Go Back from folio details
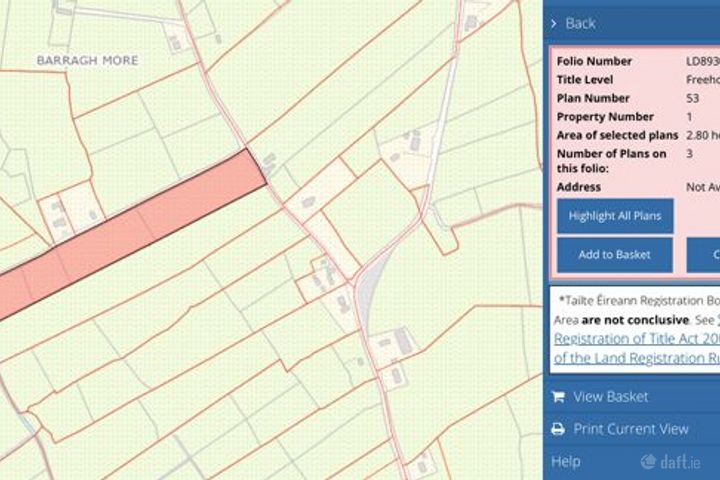The width and height of the screenshot is (720, 480). click(580, 23)
